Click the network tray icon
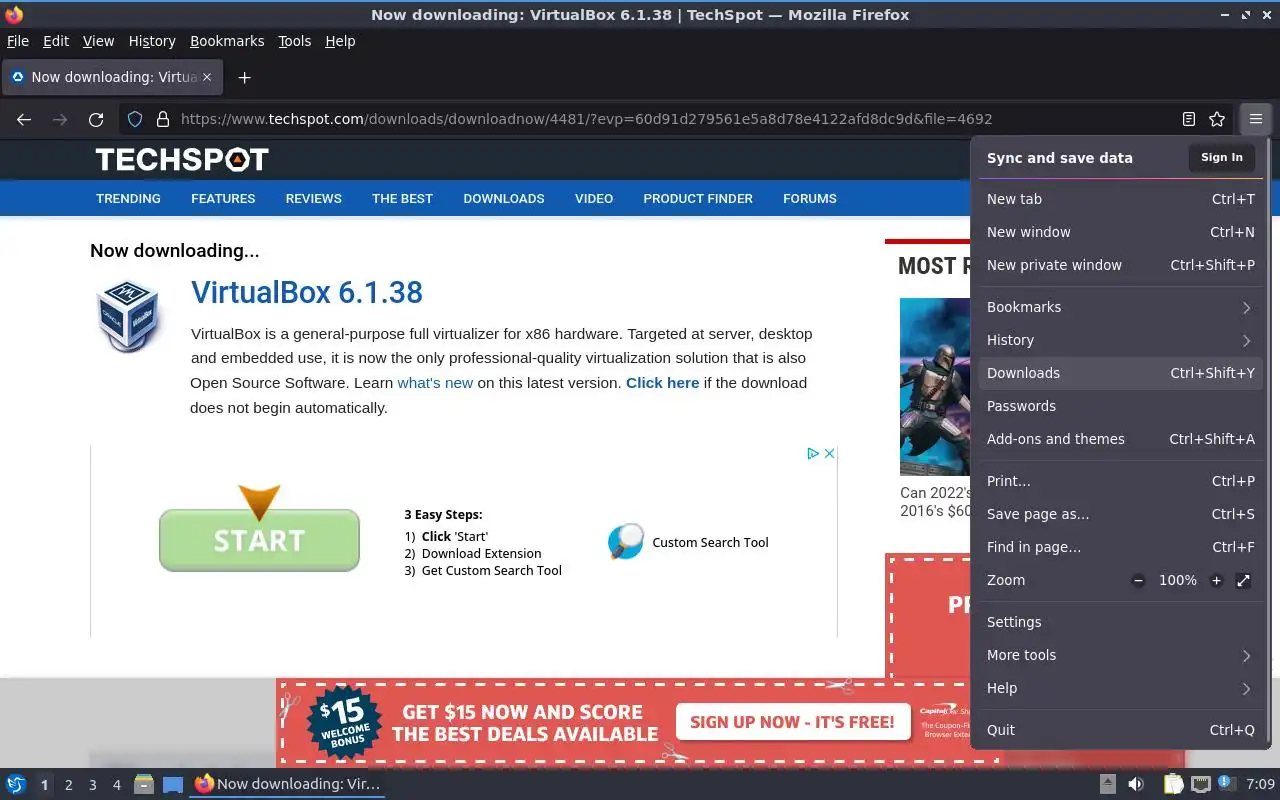This screenshot has width=1280, height=800. (x=1201, y=784)
